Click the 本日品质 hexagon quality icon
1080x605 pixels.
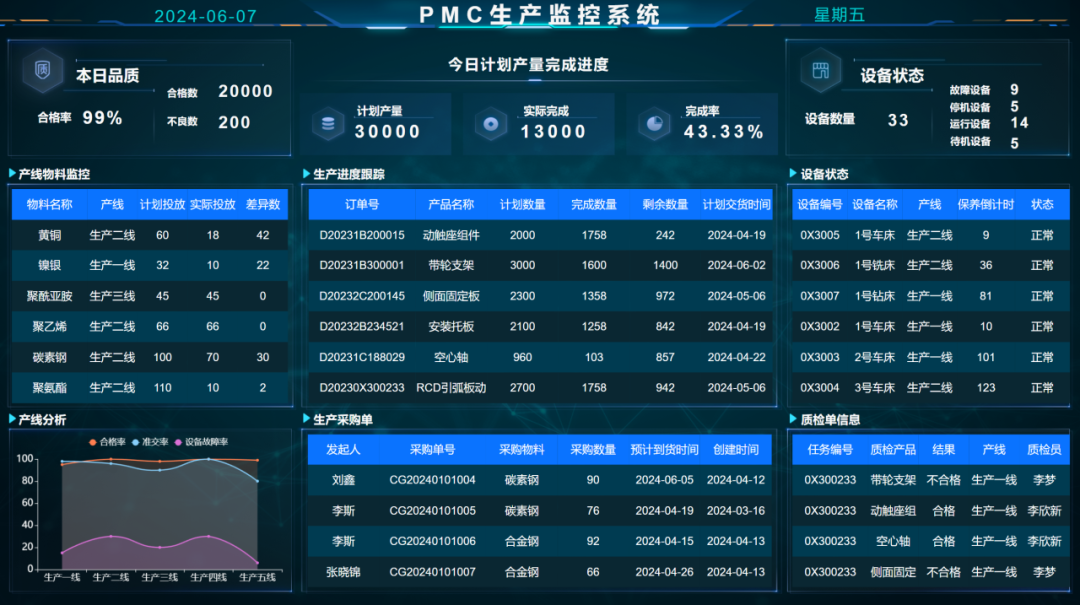[43, 70]
